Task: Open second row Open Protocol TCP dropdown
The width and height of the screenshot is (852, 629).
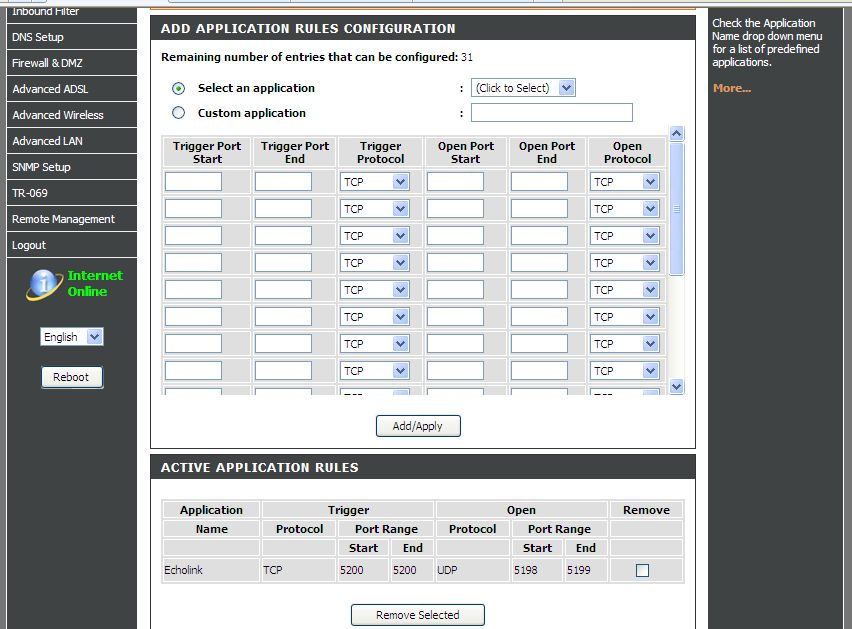Action: tap(624, 209)
